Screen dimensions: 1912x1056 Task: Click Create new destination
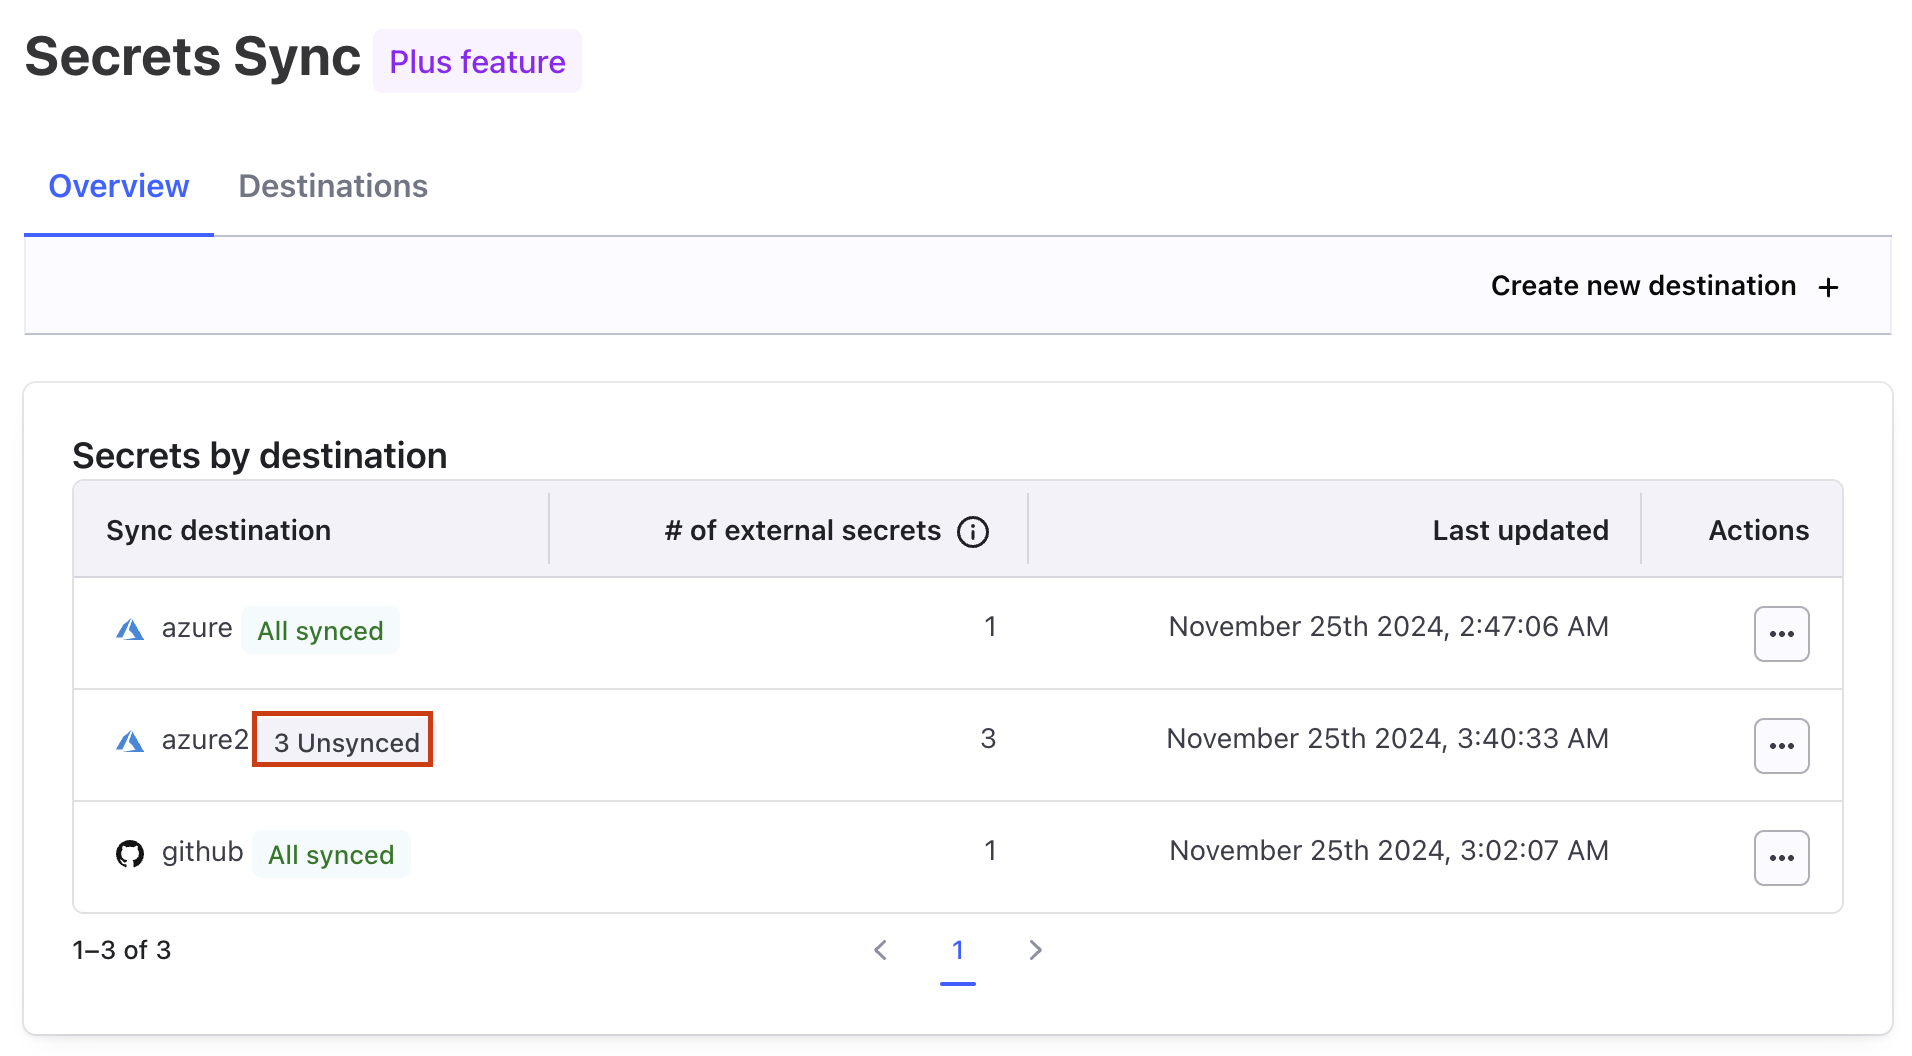click(1643, 286)
